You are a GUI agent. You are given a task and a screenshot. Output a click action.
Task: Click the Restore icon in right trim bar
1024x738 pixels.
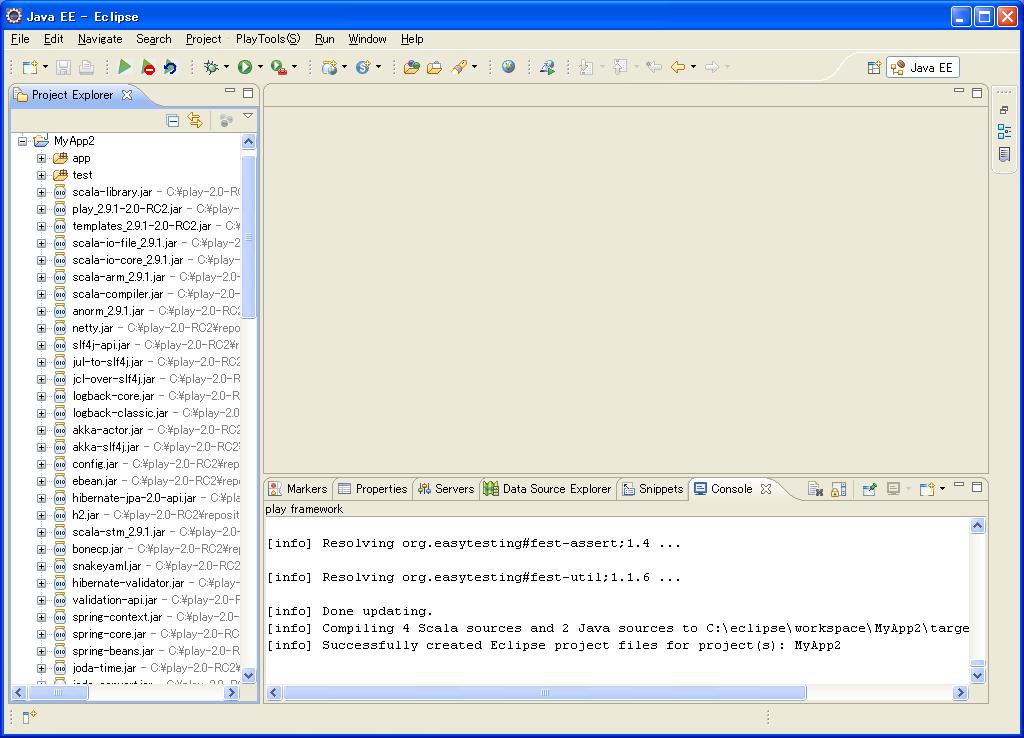(x=1004, y=110)
